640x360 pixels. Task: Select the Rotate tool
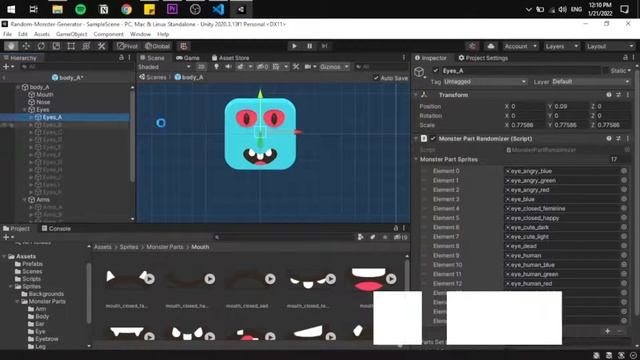coord(41,46)
